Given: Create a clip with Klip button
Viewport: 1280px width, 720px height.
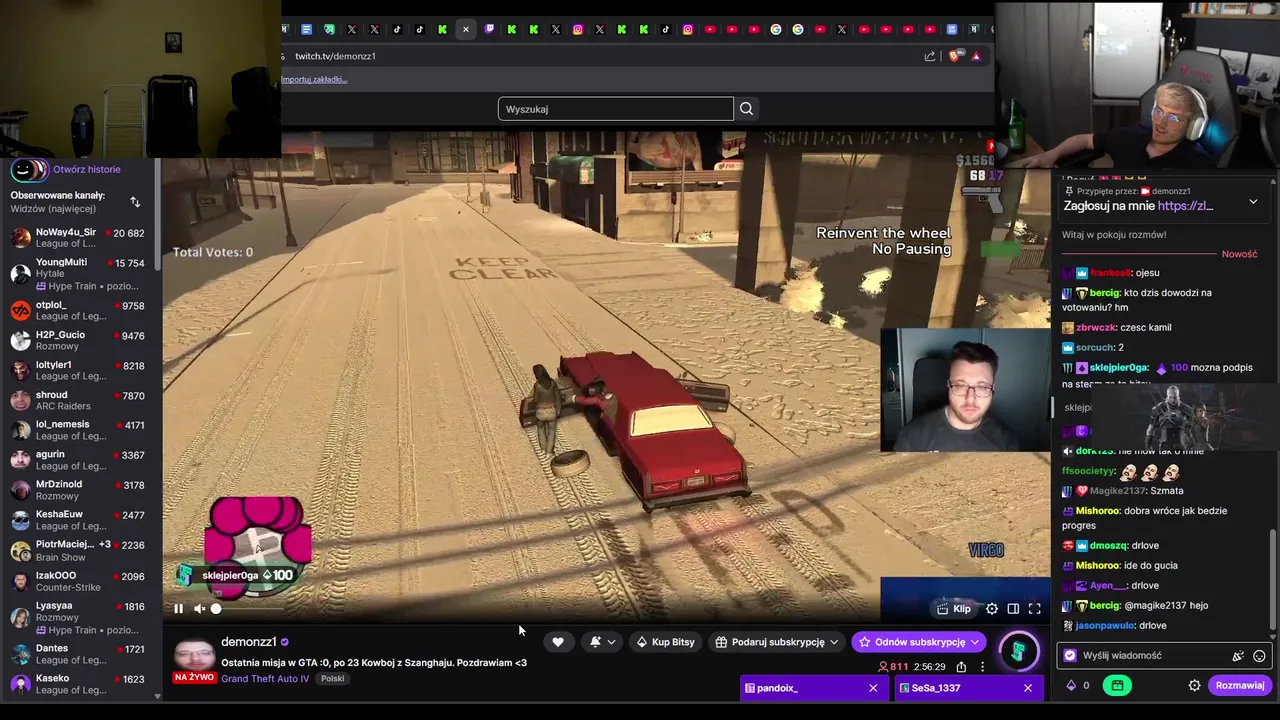Looking at the screenshot, I should [x=953, y=608].
